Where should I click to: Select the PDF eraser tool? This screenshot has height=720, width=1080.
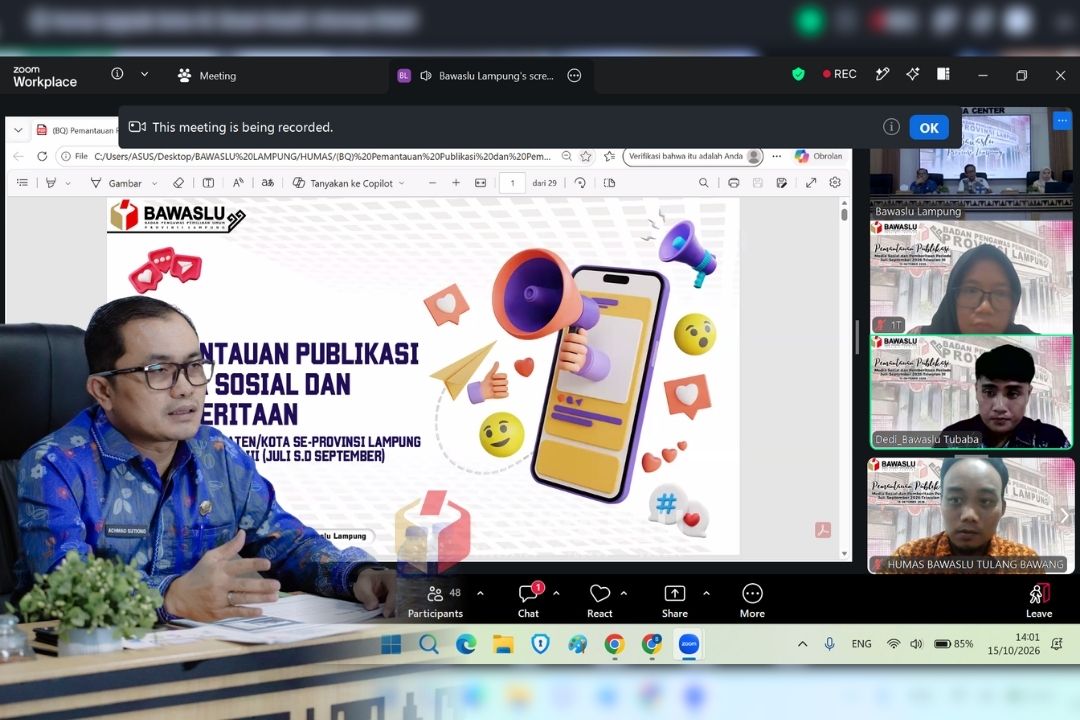[178, 183]
